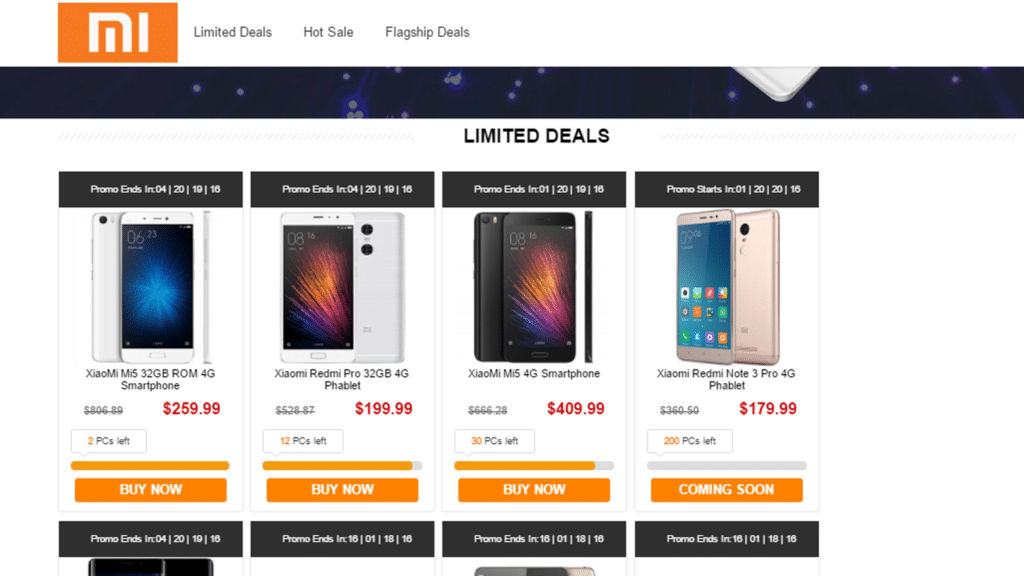The height and width of the screenshot is (576, 1024).
Task: Click COMING SOON for Redmi Note 3 Pro
Action: point(727,490)
